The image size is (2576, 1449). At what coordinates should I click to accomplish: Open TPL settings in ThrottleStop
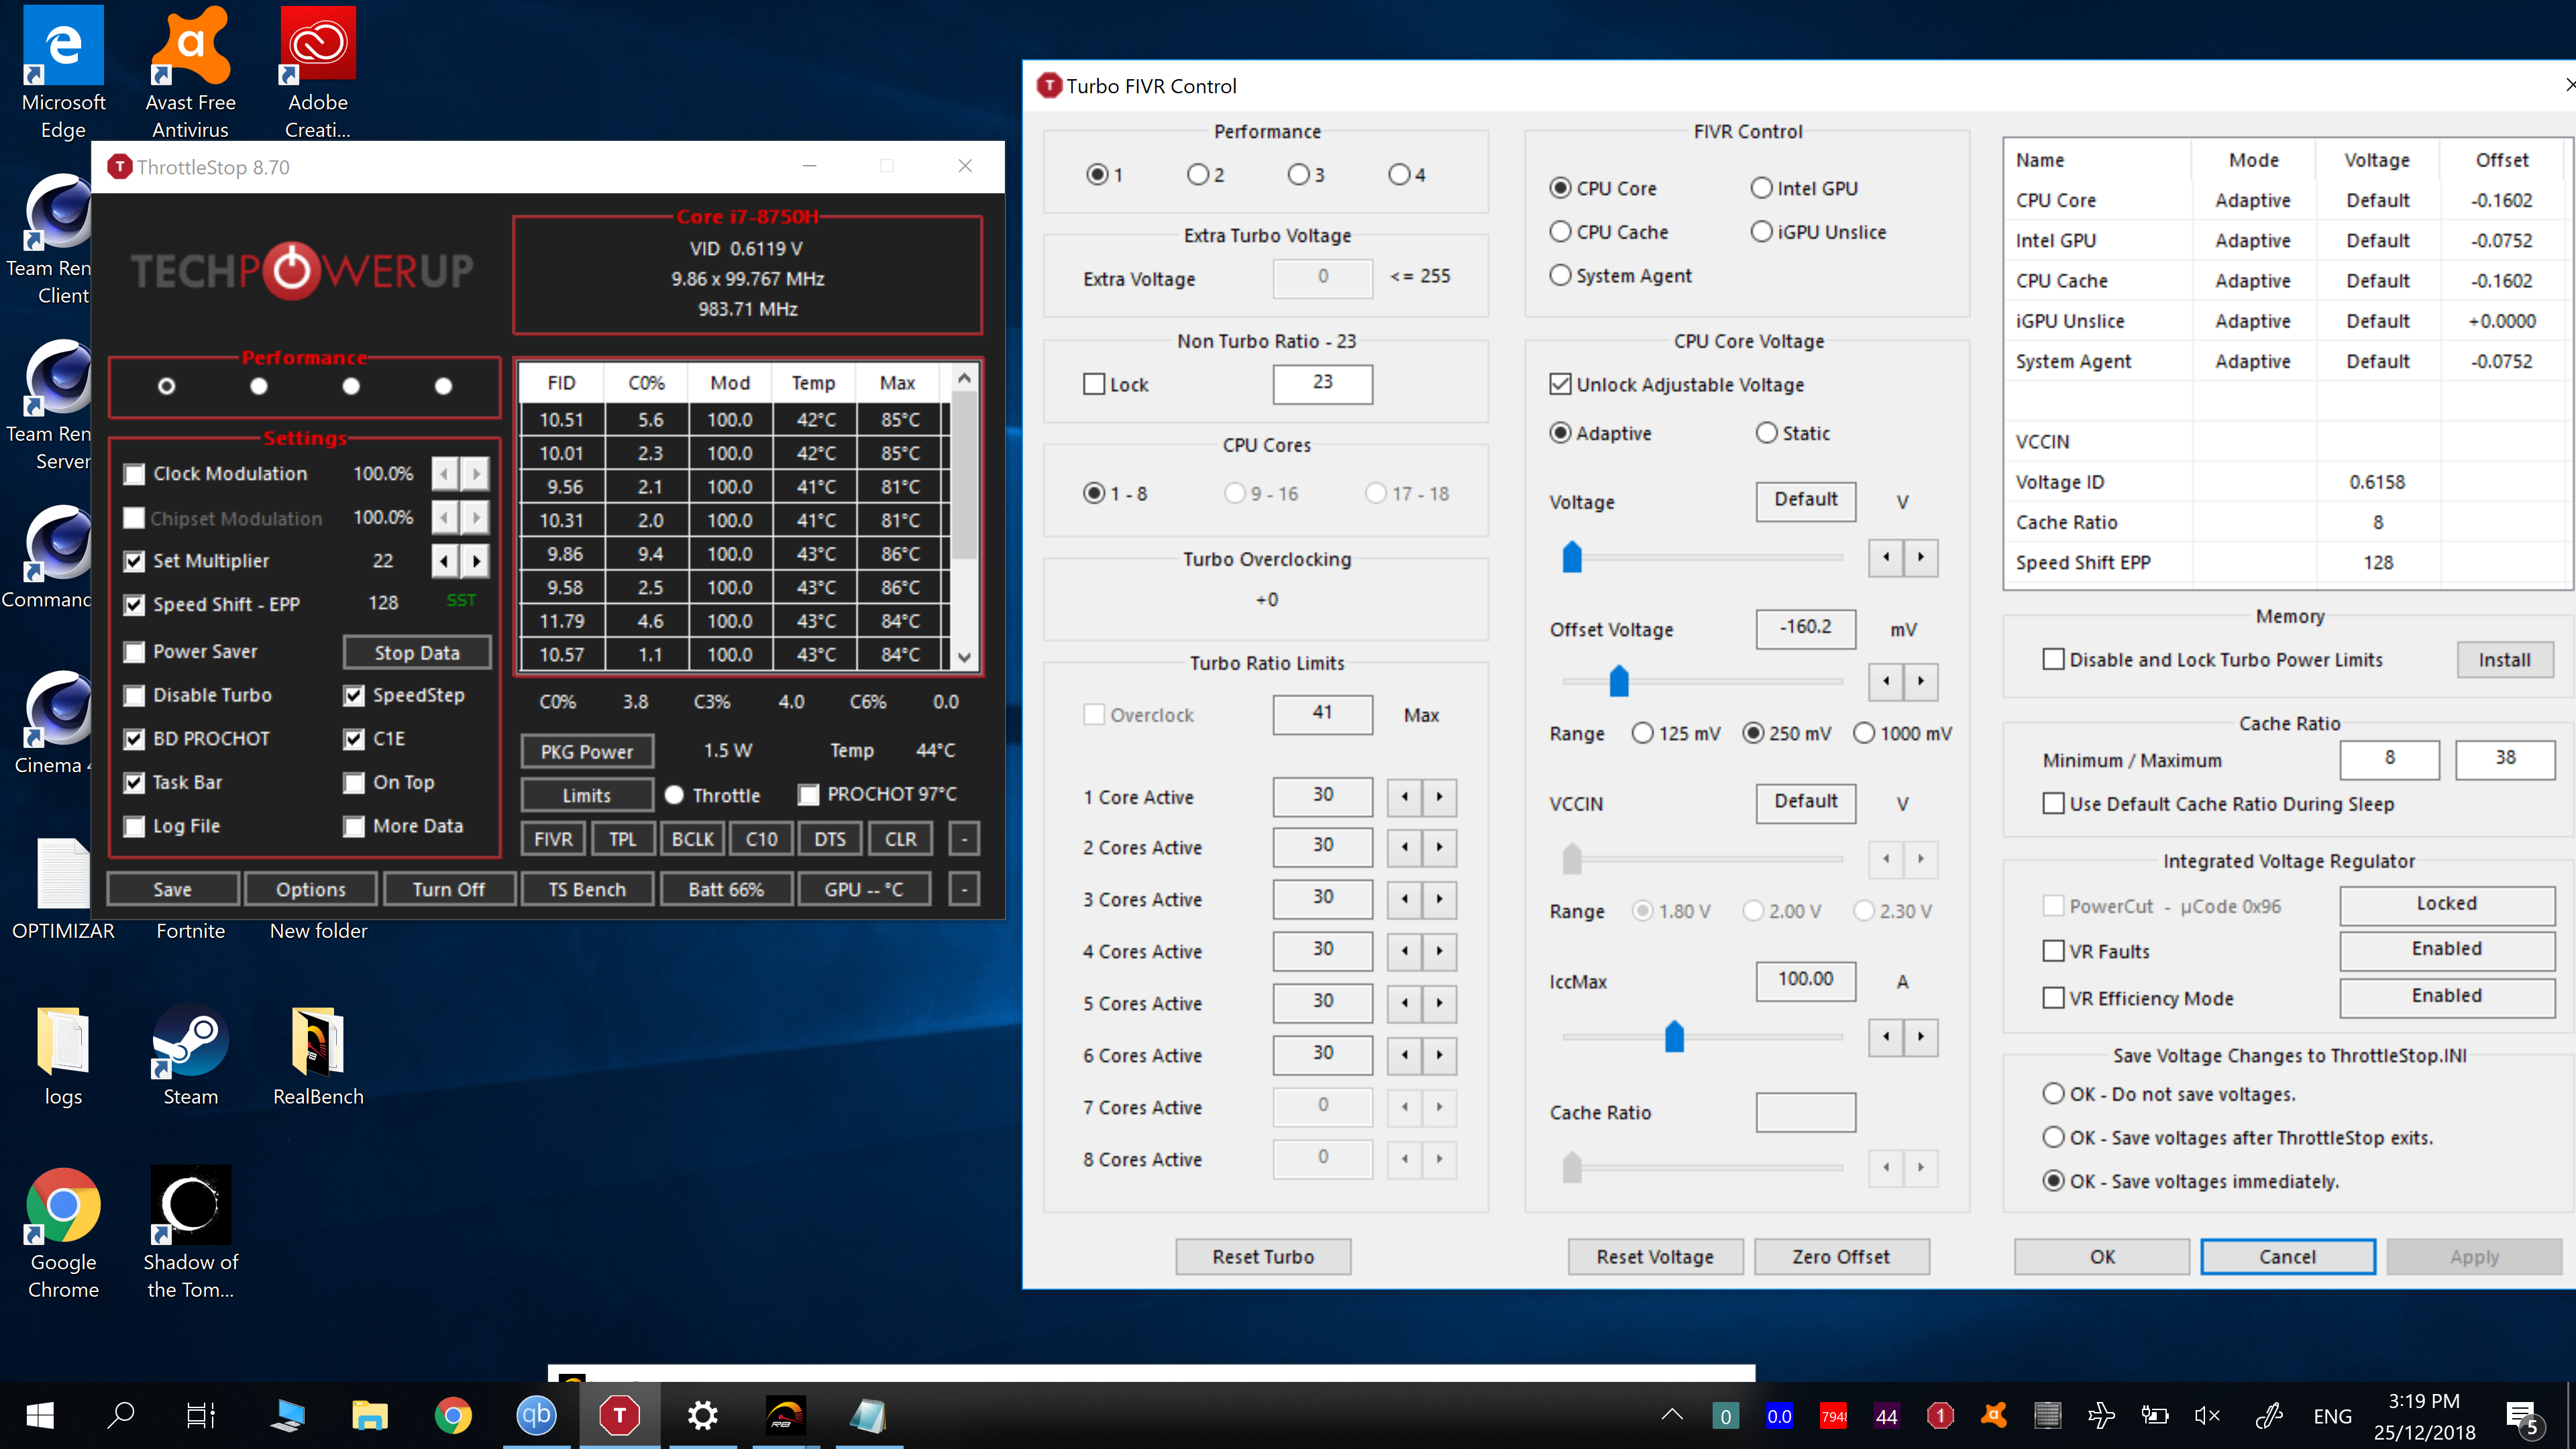click(622, 839)
